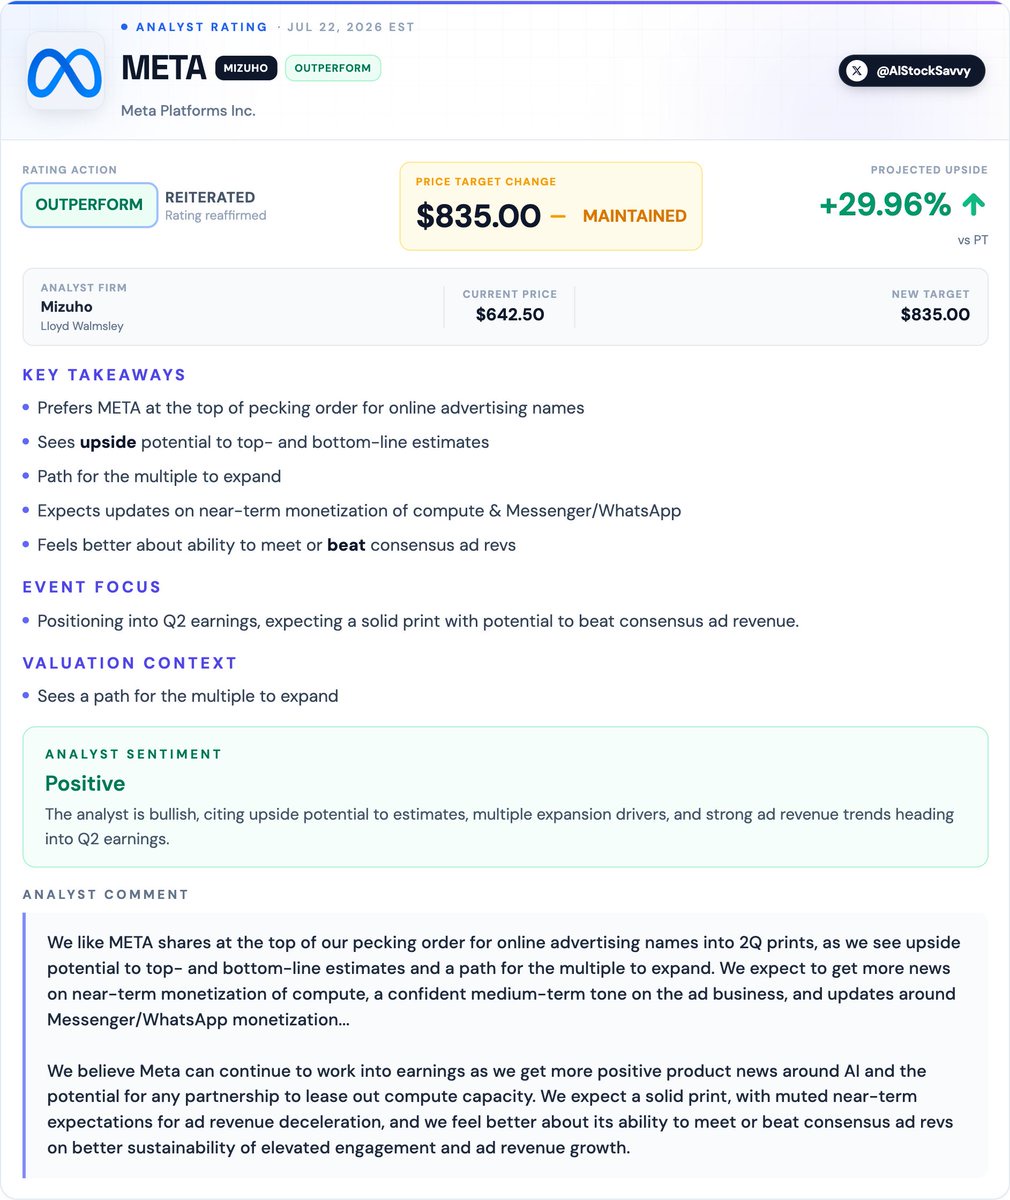This screenshot has width=1010, height=1200.
Task: Click the dark MIZUHO badge in header
Action: 245,68
